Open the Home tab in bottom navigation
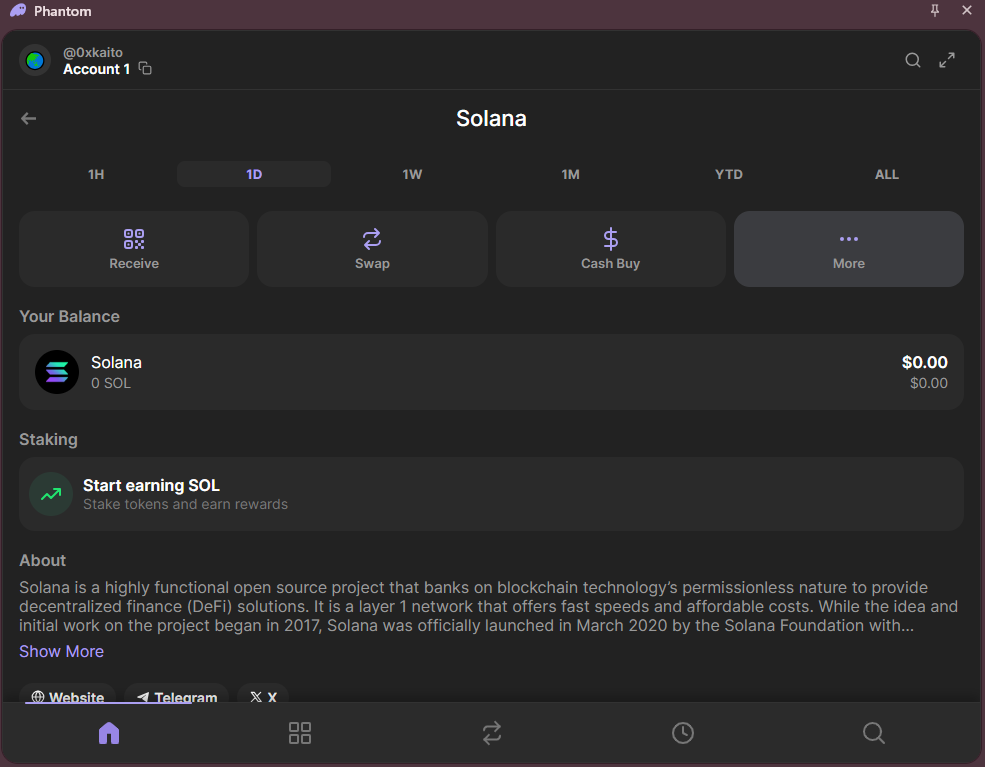Screen dimensions: 985x767 (x=109, y=732)
